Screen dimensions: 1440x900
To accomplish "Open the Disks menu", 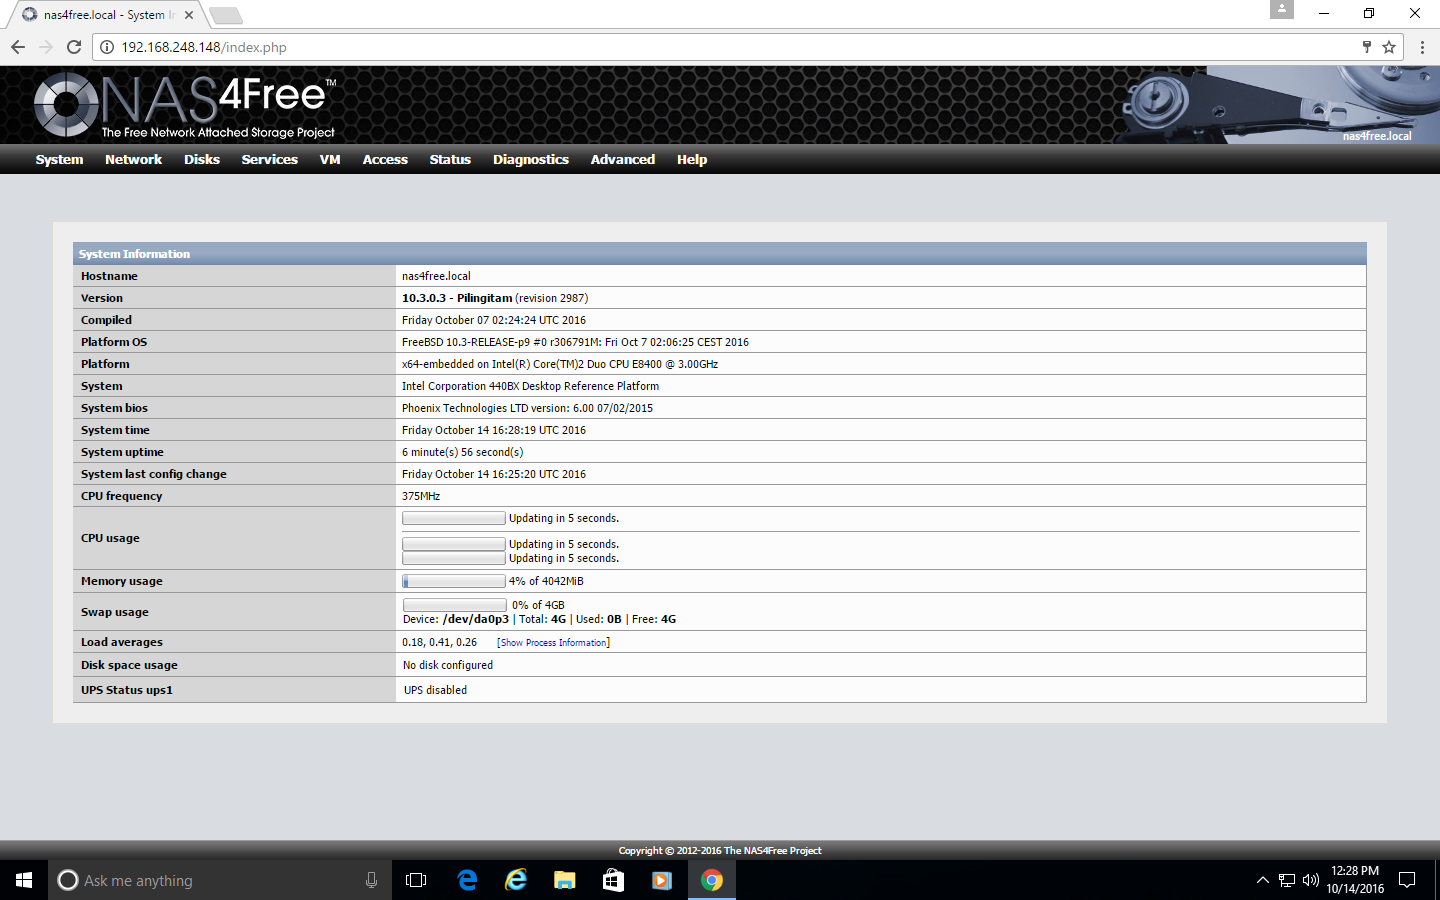I will 201,160.
